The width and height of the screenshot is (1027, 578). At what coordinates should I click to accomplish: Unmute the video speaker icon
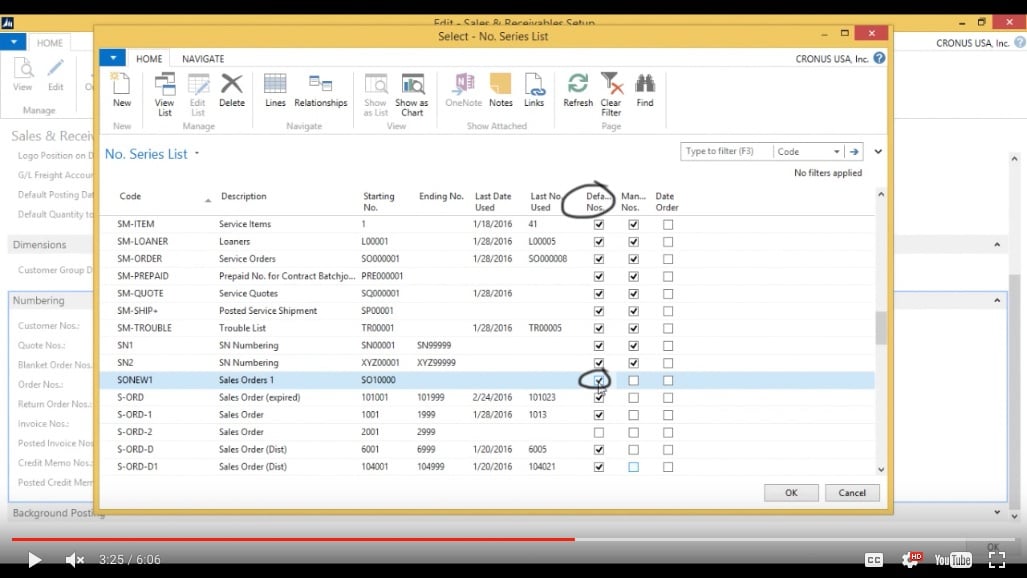(x=75, y=560)
